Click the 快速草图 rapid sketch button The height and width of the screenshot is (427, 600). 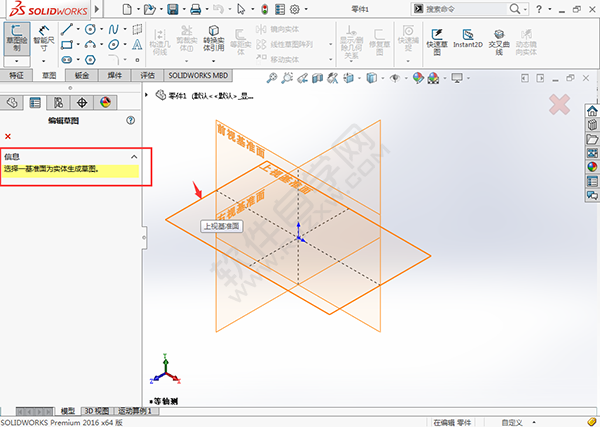coord(437,41)
